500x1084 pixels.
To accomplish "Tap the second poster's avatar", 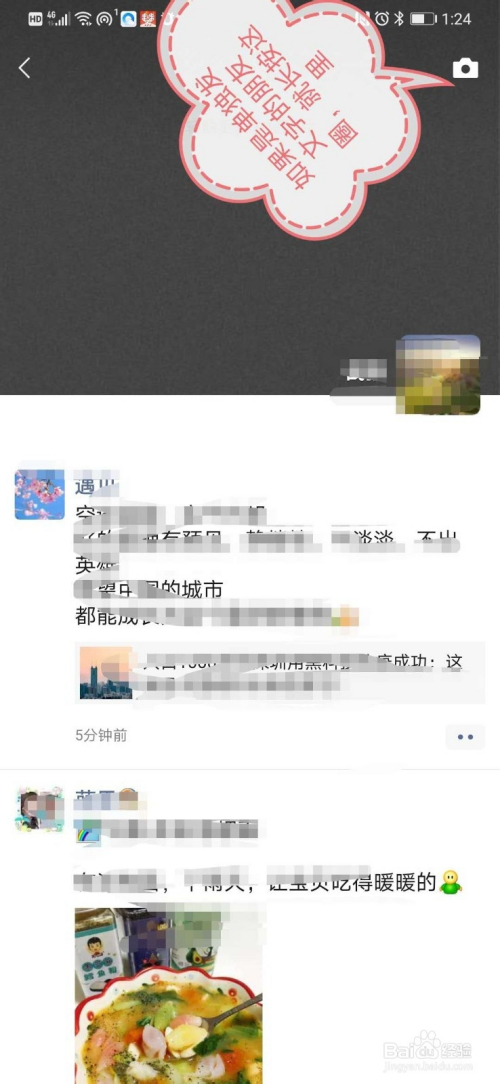I will (39, 808).
